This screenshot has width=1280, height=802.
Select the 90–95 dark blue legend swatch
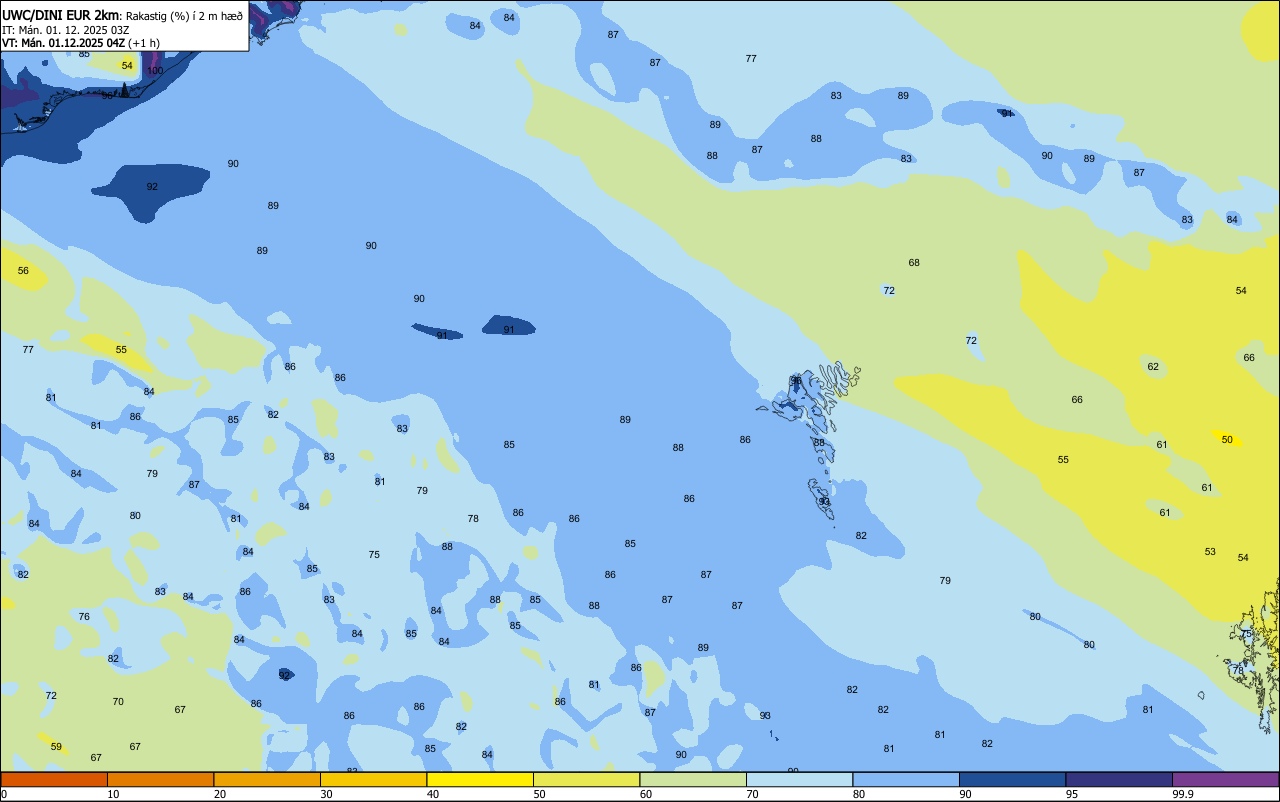tap(1012, 779)
